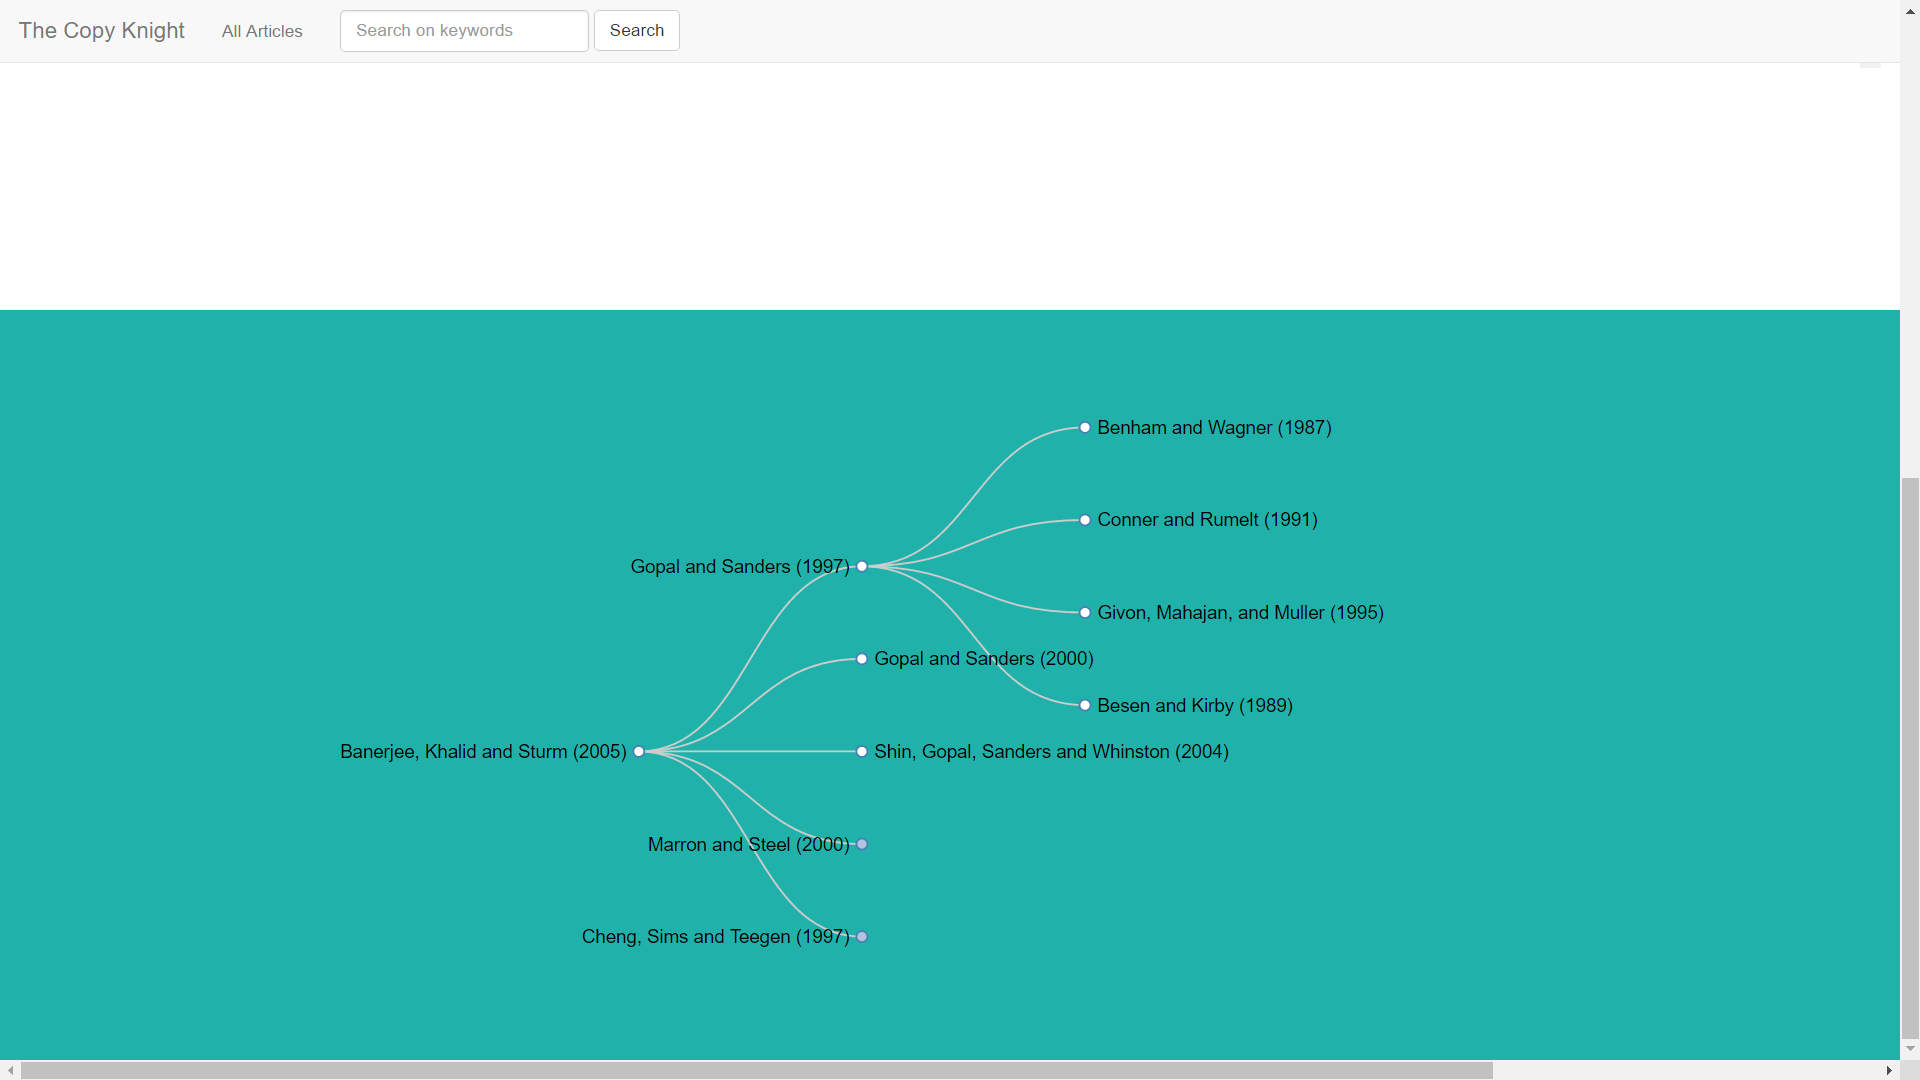Click the horizontal scrollbar thumb
Image resolution: width=1920 pixels, height=1080 pixels.
[x=756, y=1070]
